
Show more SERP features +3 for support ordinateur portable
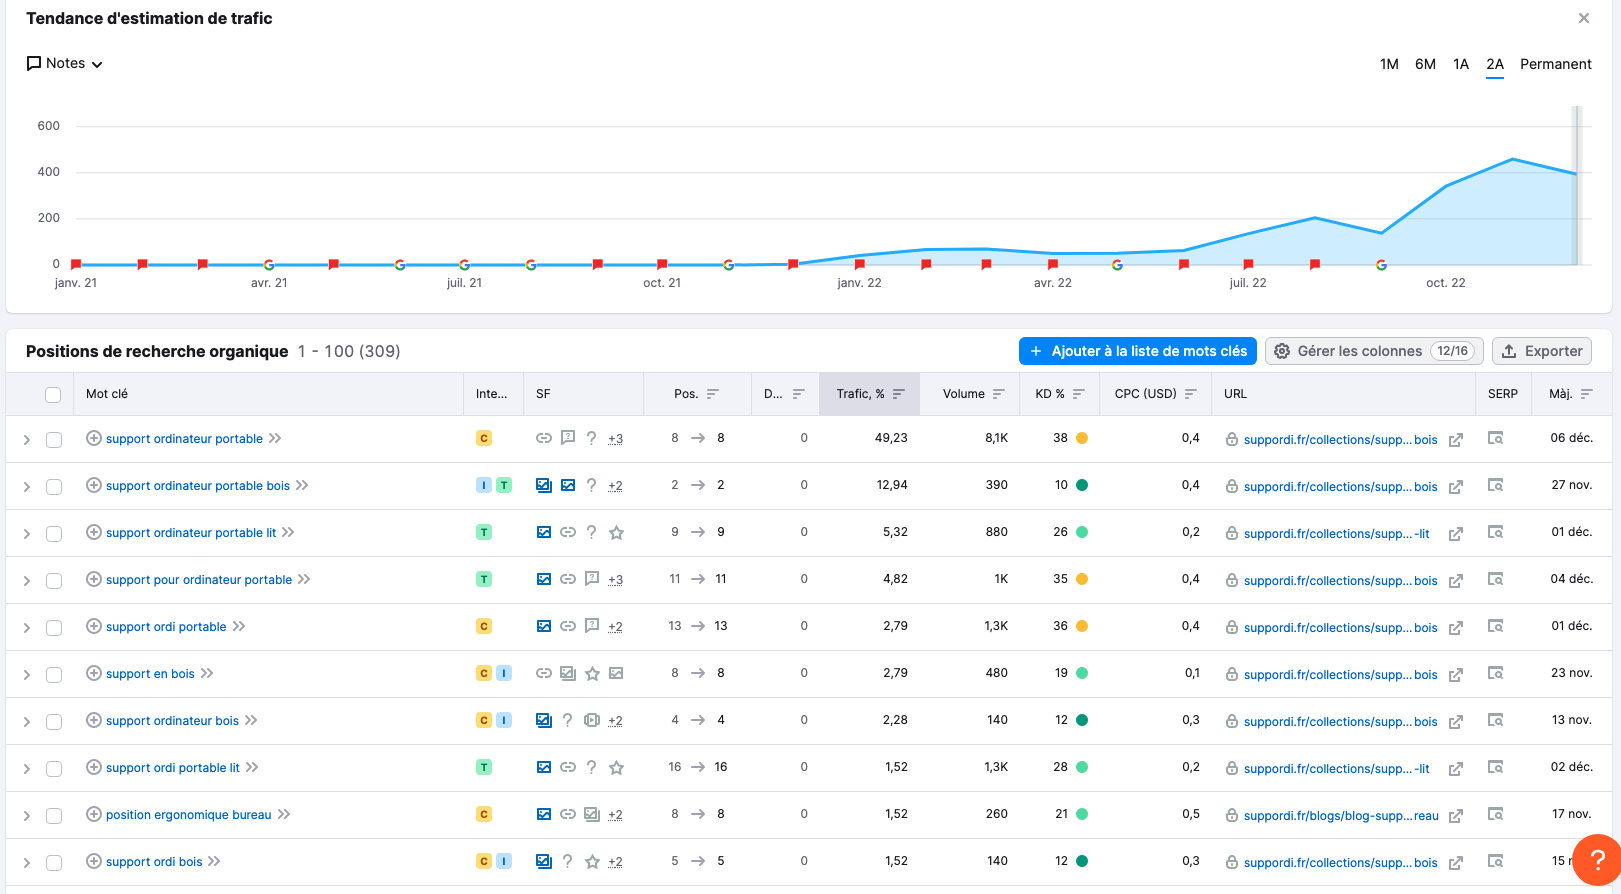(616, 439)
